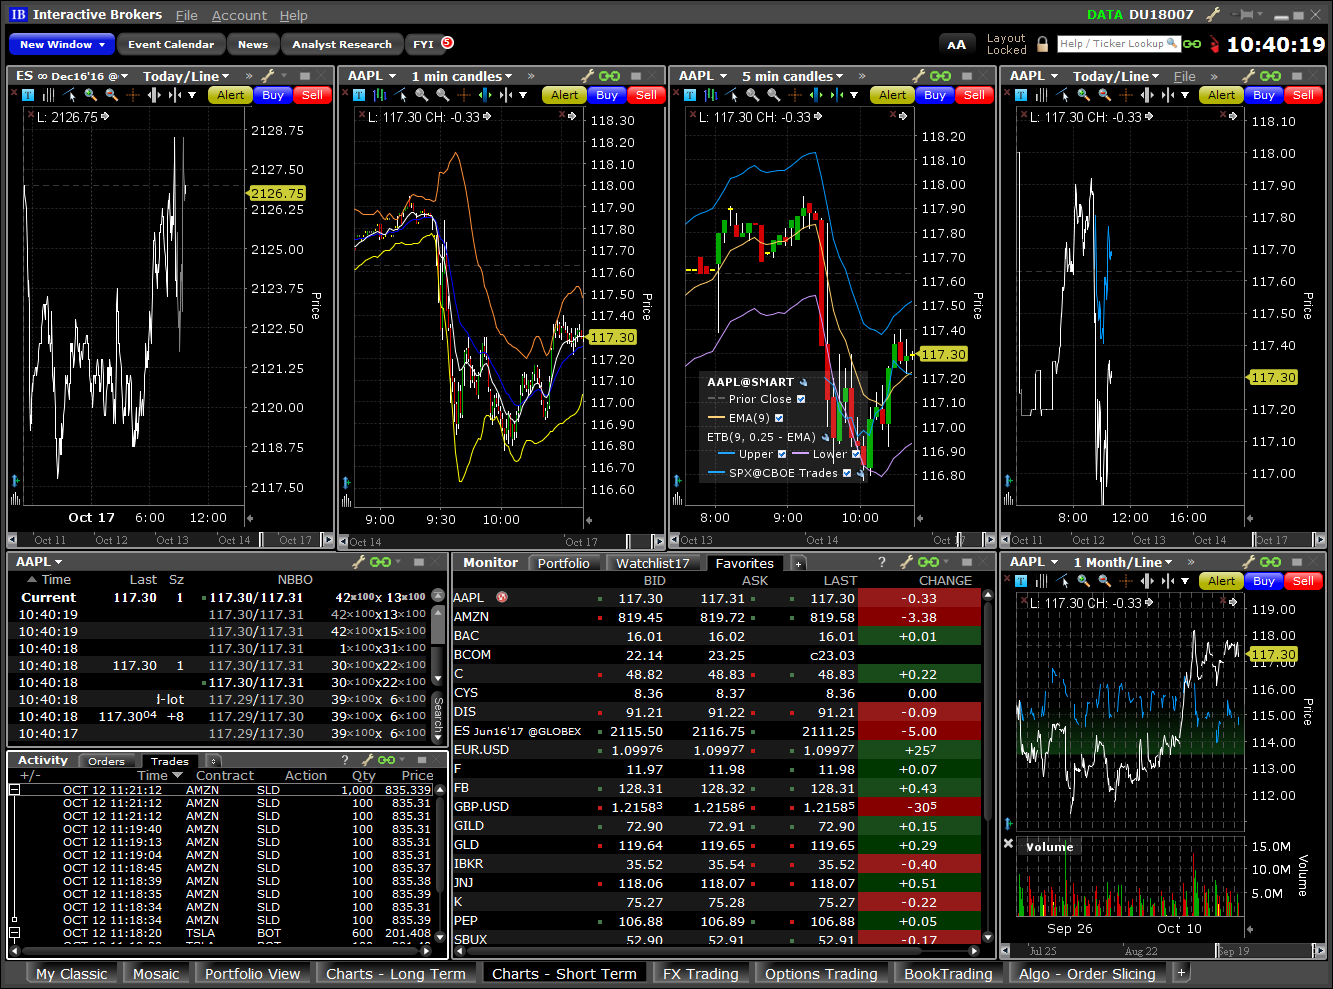Image resolution: width=1333 pixels, height=989 pixels.
Task: Select zoom-out magnifier in ES chart toolbar
Action: 111,95
